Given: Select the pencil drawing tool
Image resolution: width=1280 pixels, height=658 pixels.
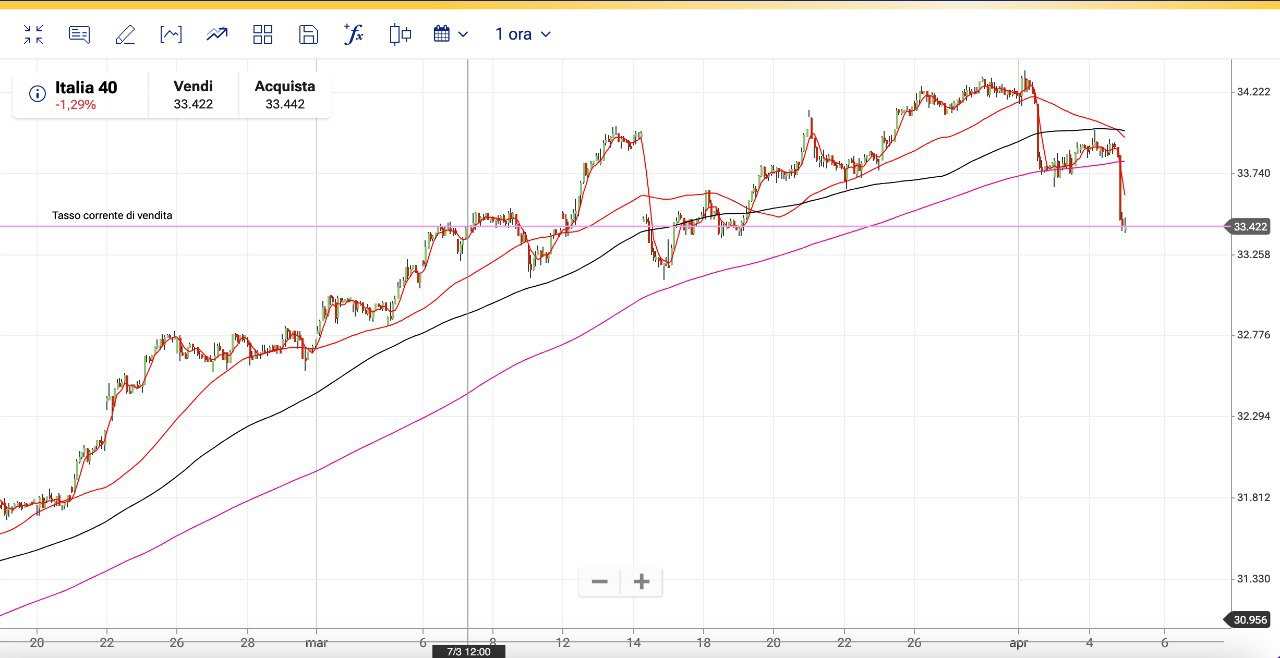Looking at the screenshot, I should 125,35.
